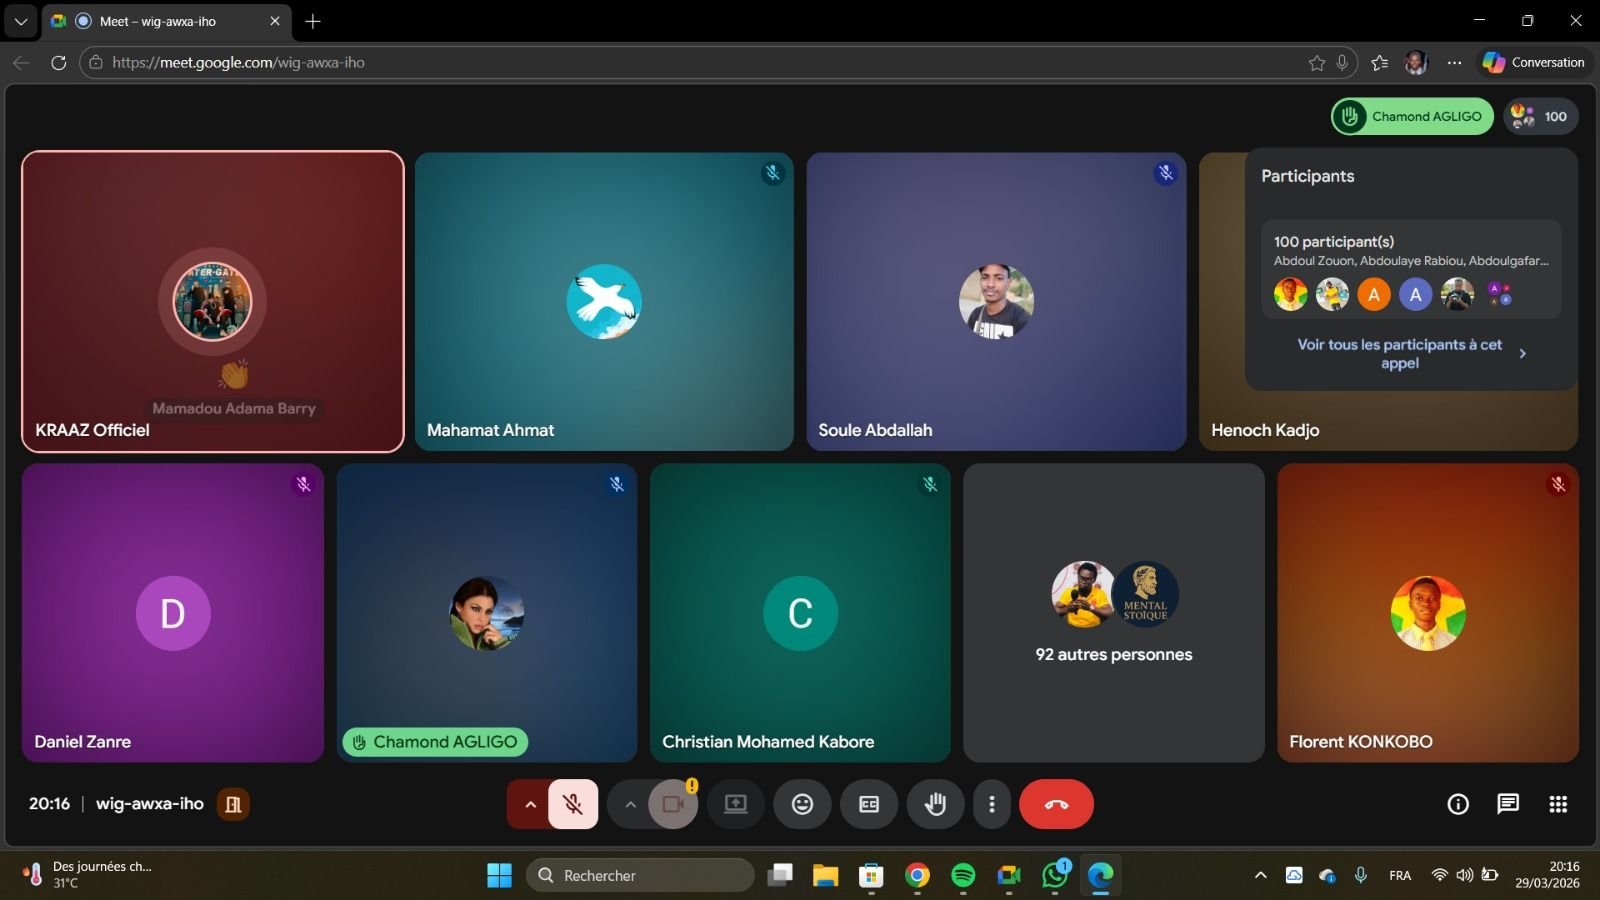Open the clock and date 29/03/2026
This screenshot has width=1600, height=900.
[1547, 874]
